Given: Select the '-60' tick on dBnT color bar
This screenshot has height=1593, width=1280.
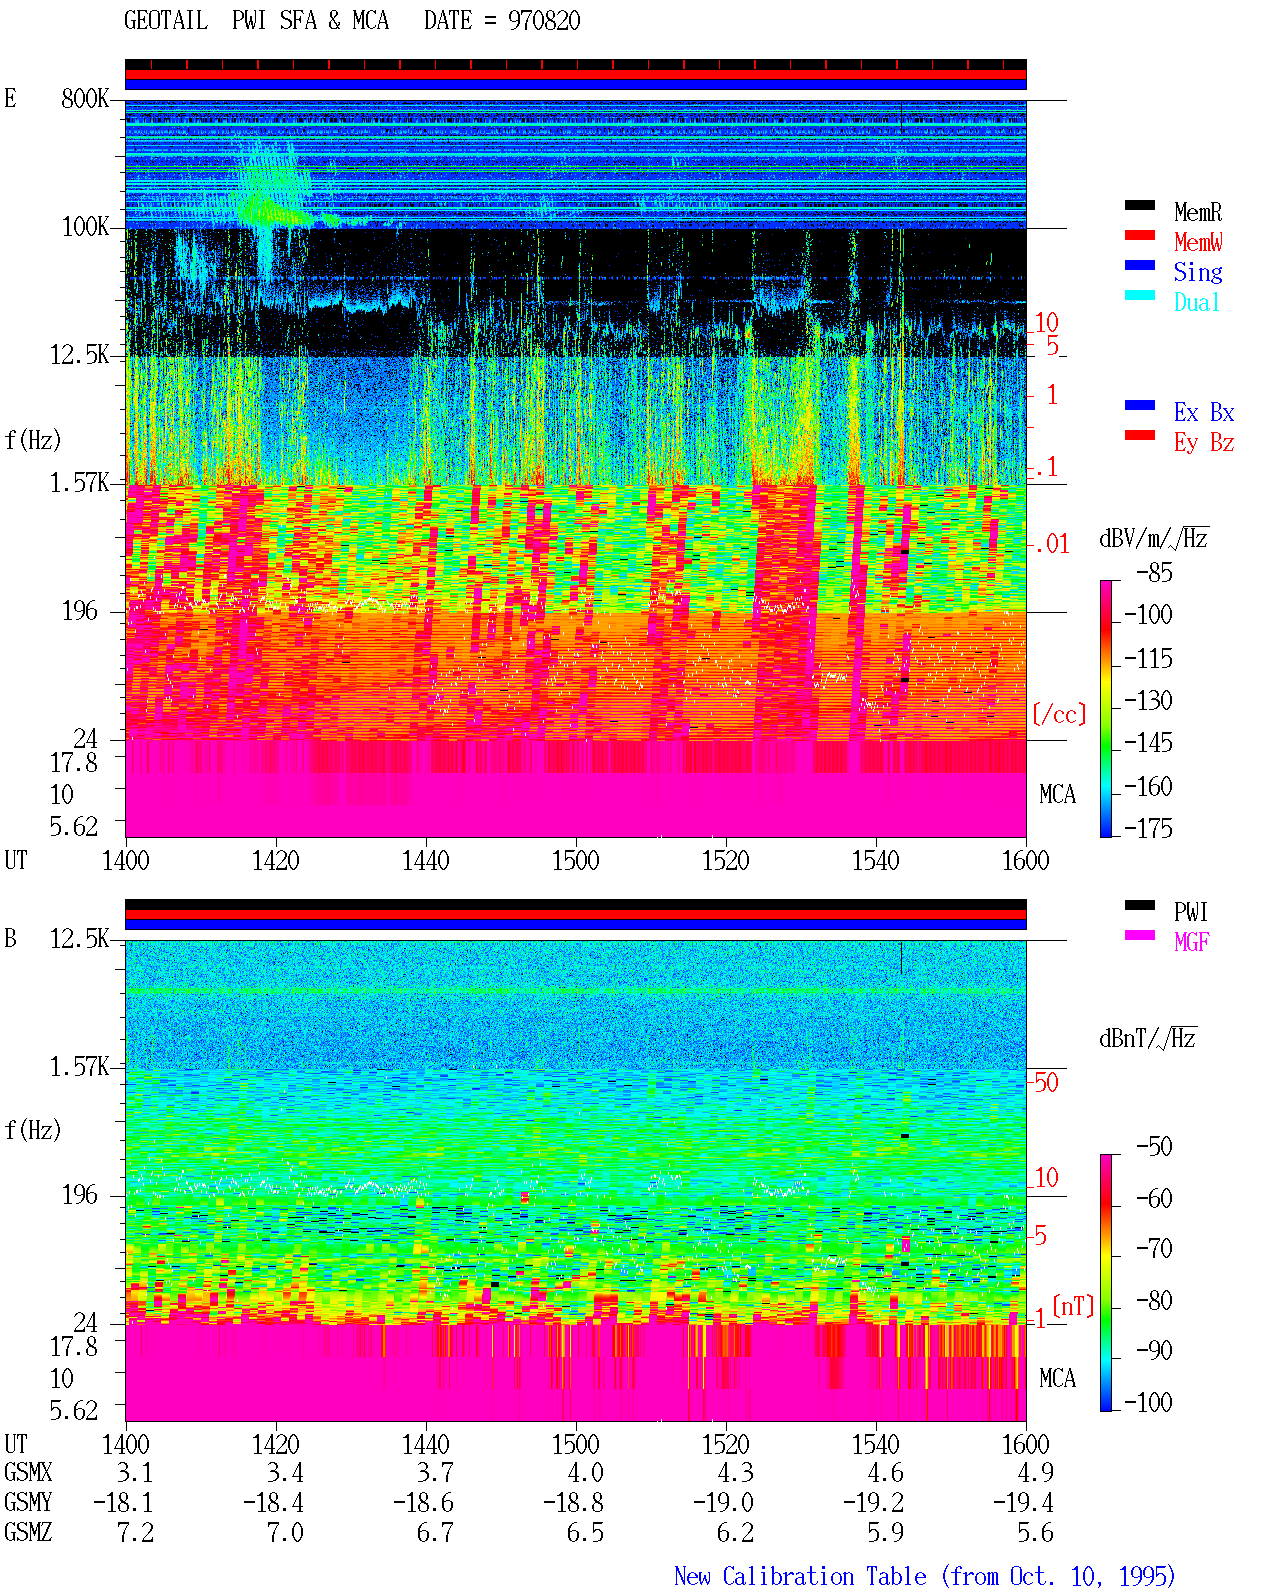Looking at the screenshot, I should [x=1154, y=1198].
